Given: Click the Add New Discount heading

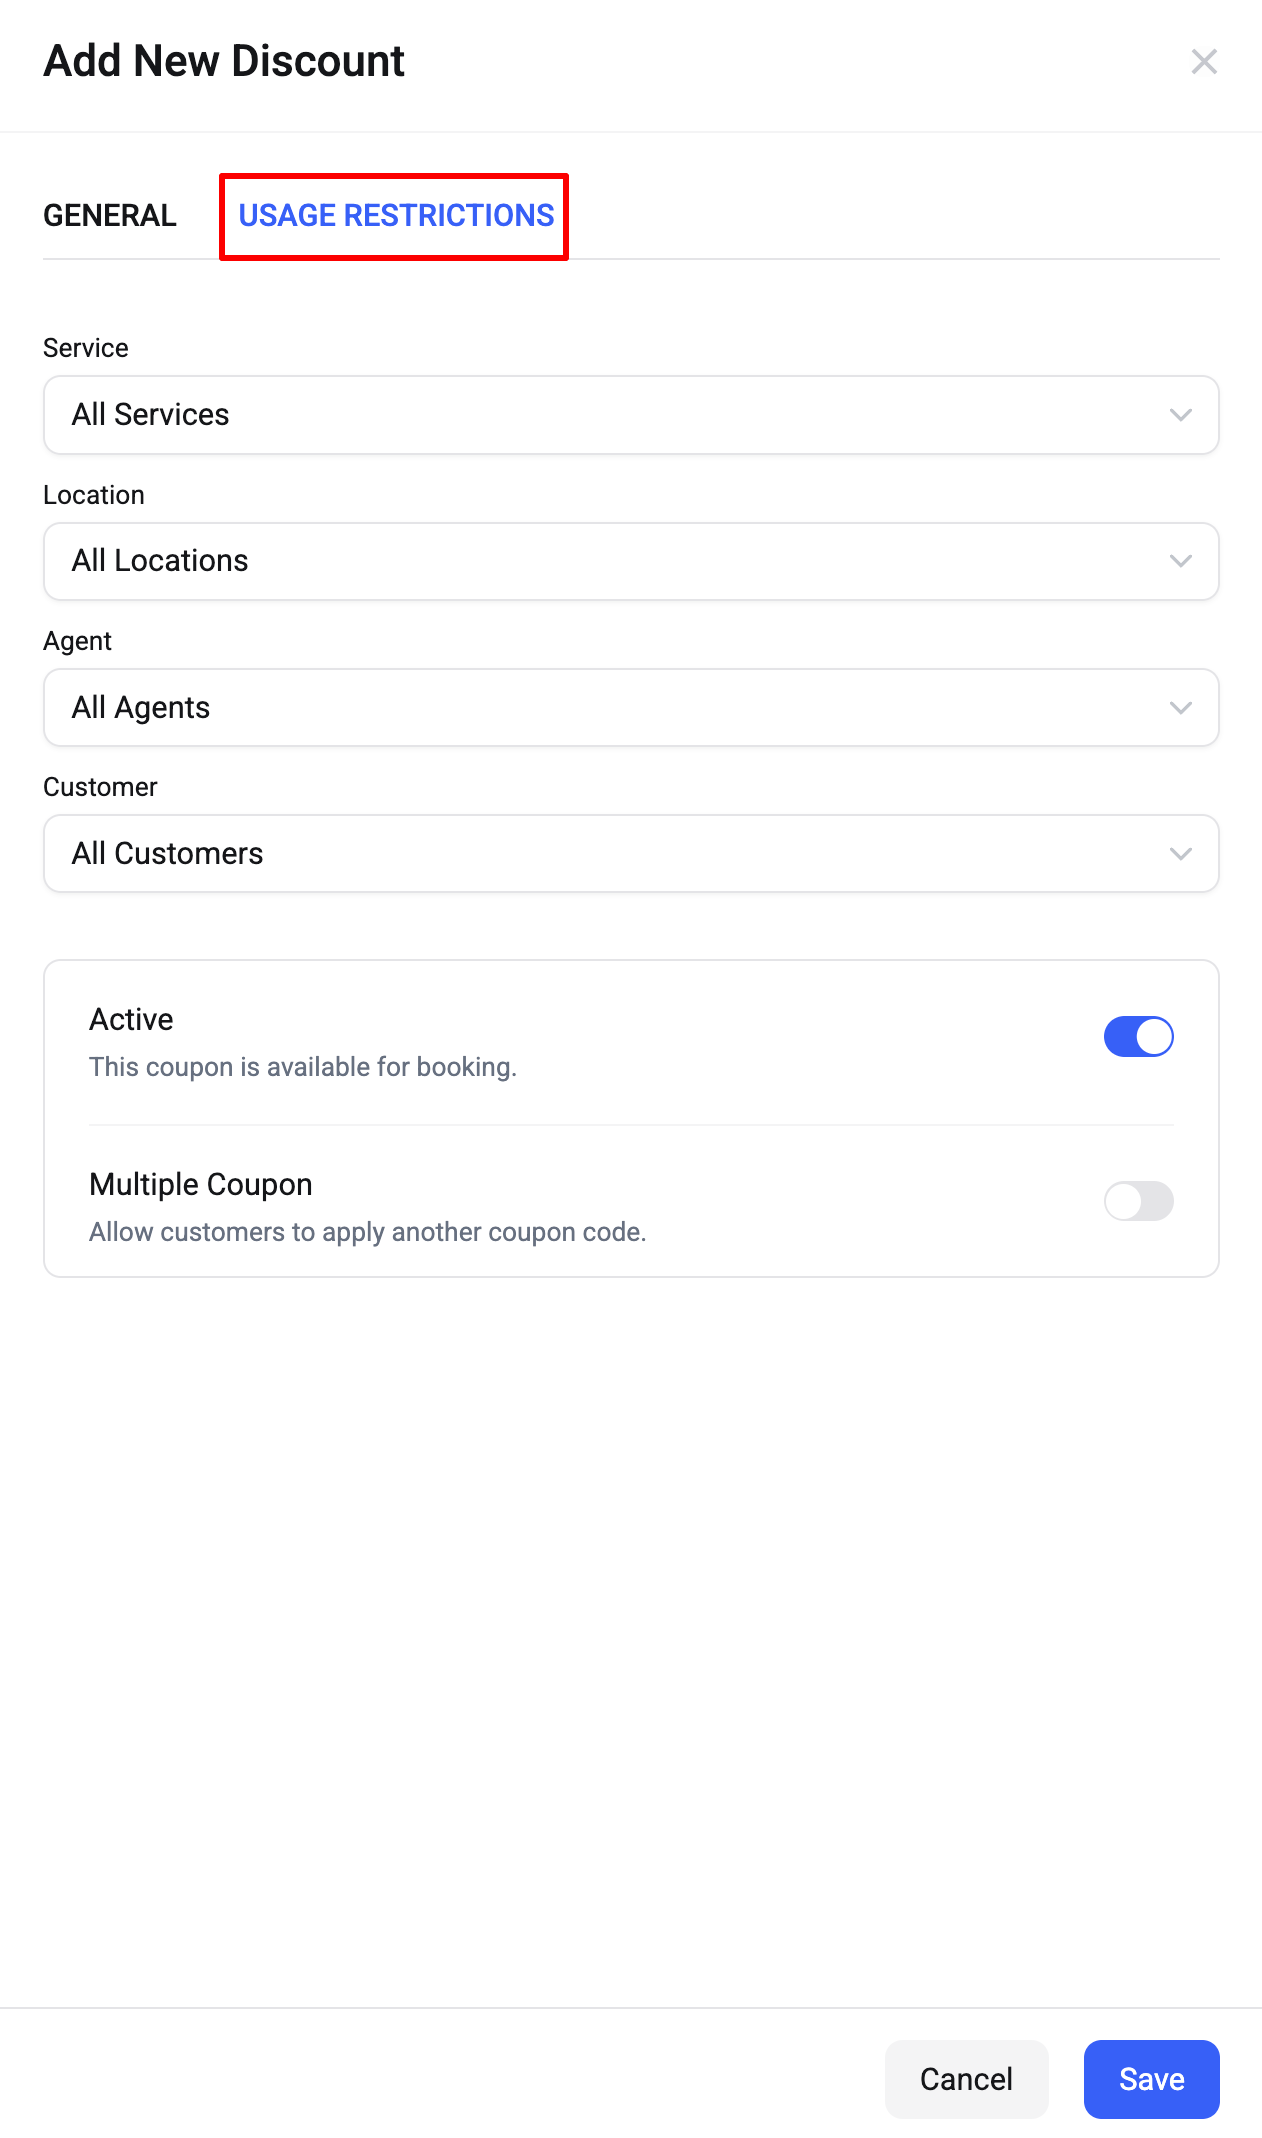Looking at the screenshot, I should coord(224,61).
